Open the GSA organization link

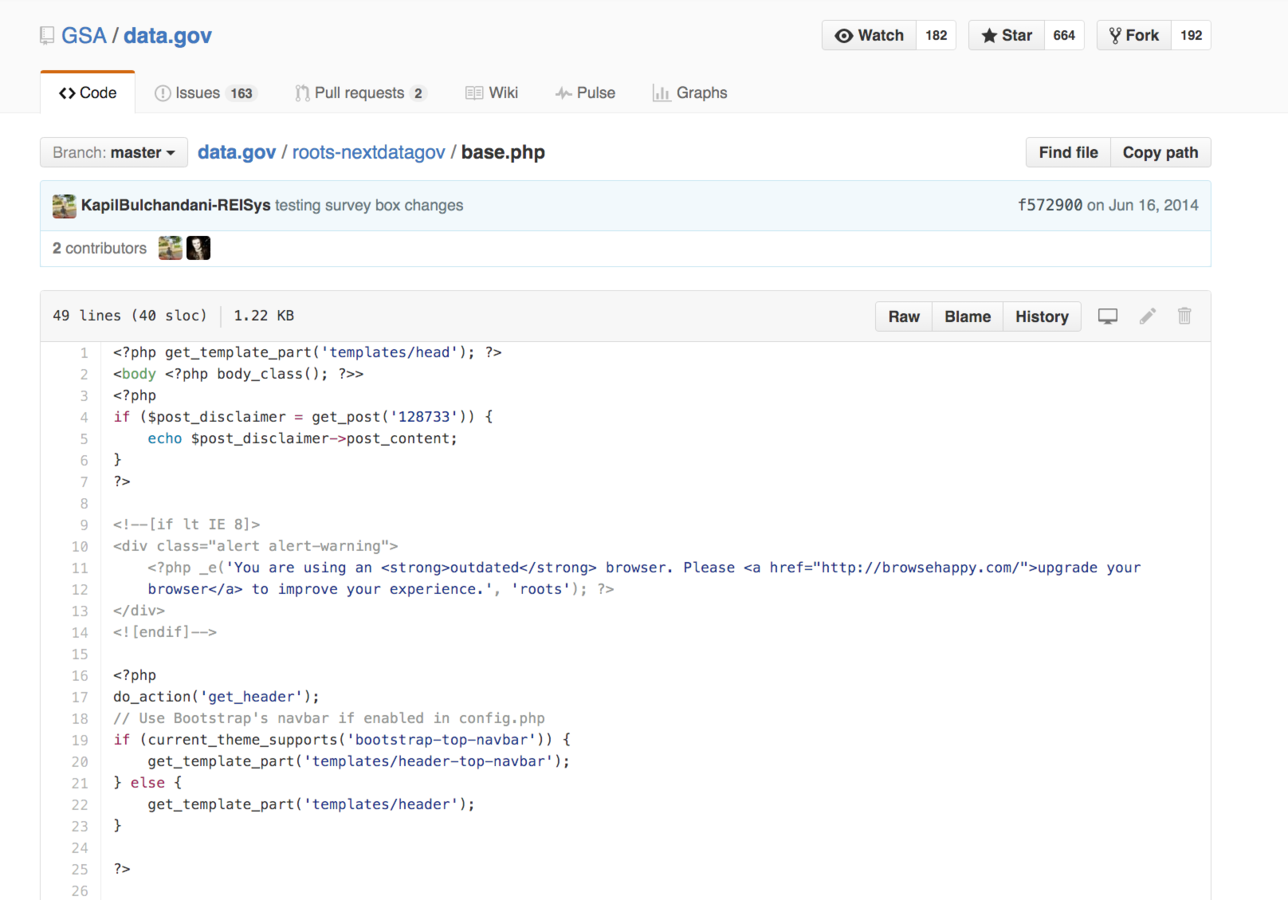84,36
